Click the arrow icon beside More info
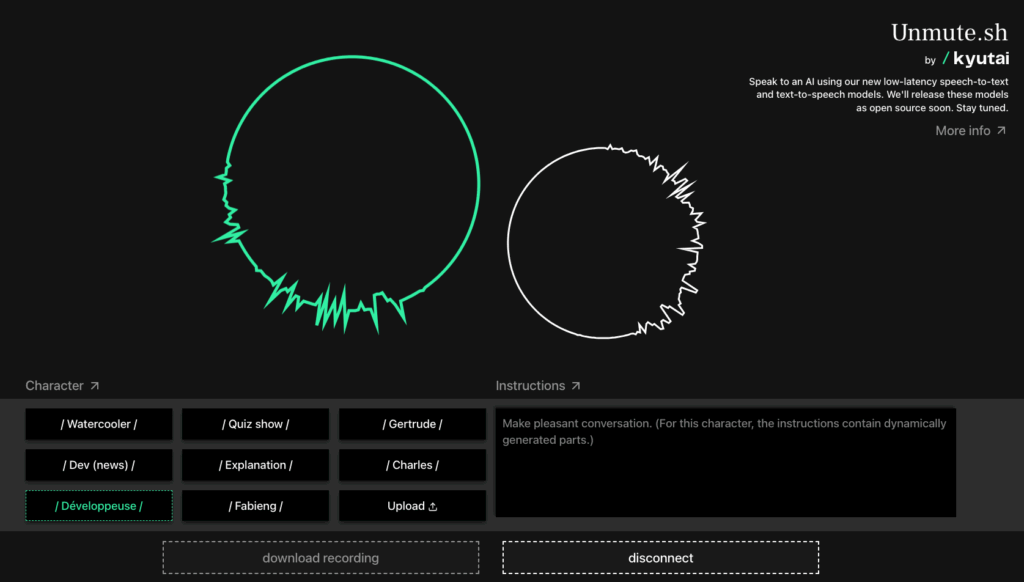1024x582 pixels. pyautogui.click(x=1001, y=130)
